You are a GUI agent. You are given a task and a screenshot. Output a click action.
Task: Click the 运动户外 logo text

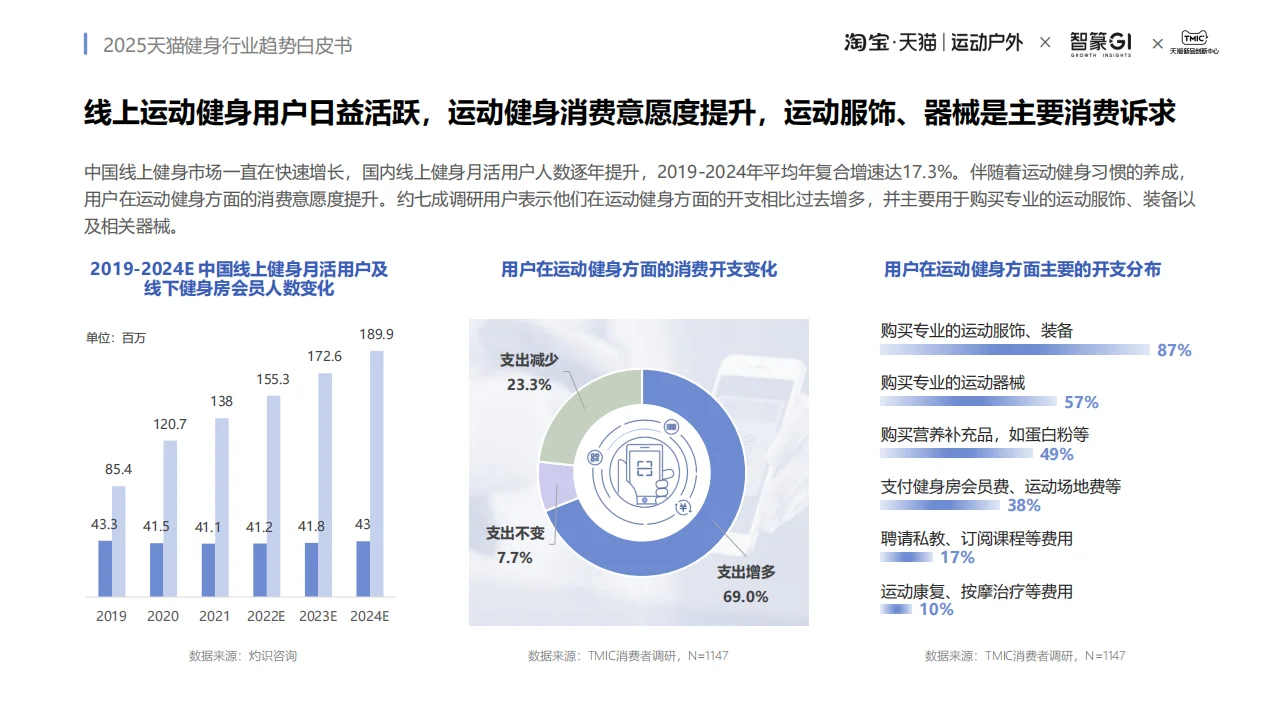tap(987, 42)
